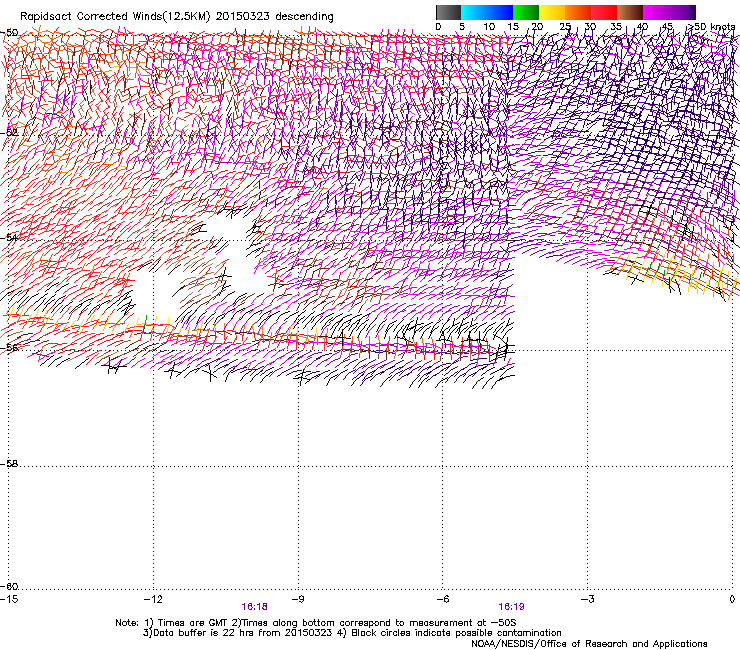Click the NOAA/NESDIS credit text
Viewport: 740px width, 650px height.
589,644
